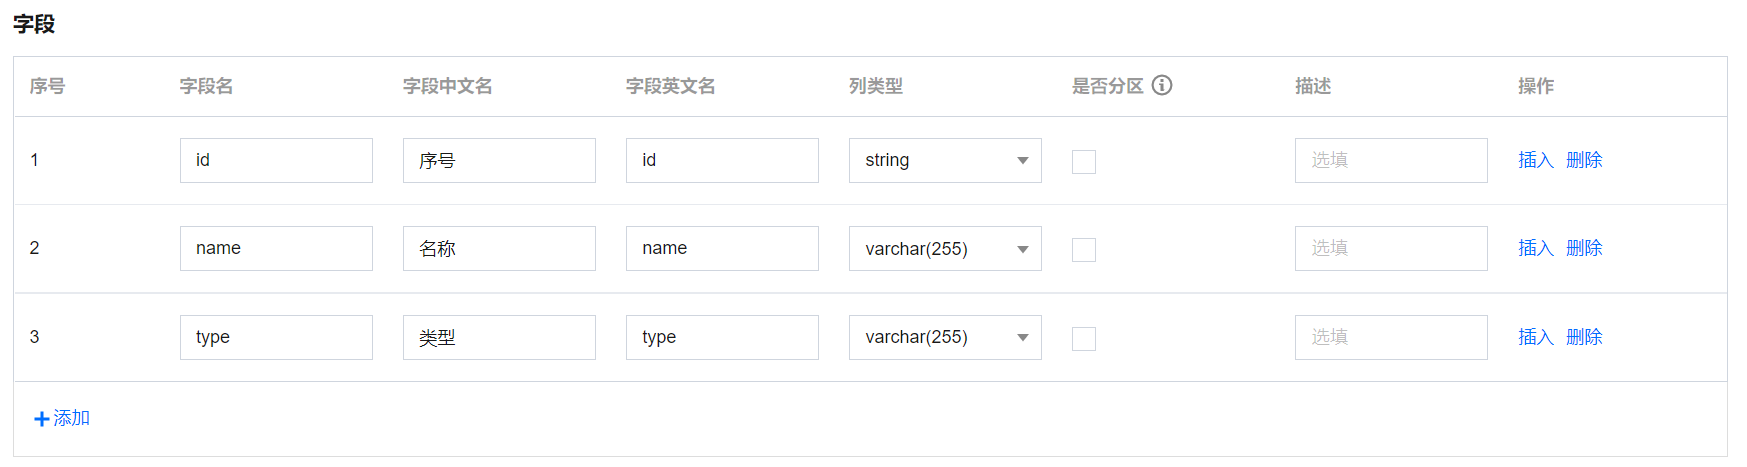Insert a row after the name field
Screen dimensions: 1747x467
[1535, 248]
